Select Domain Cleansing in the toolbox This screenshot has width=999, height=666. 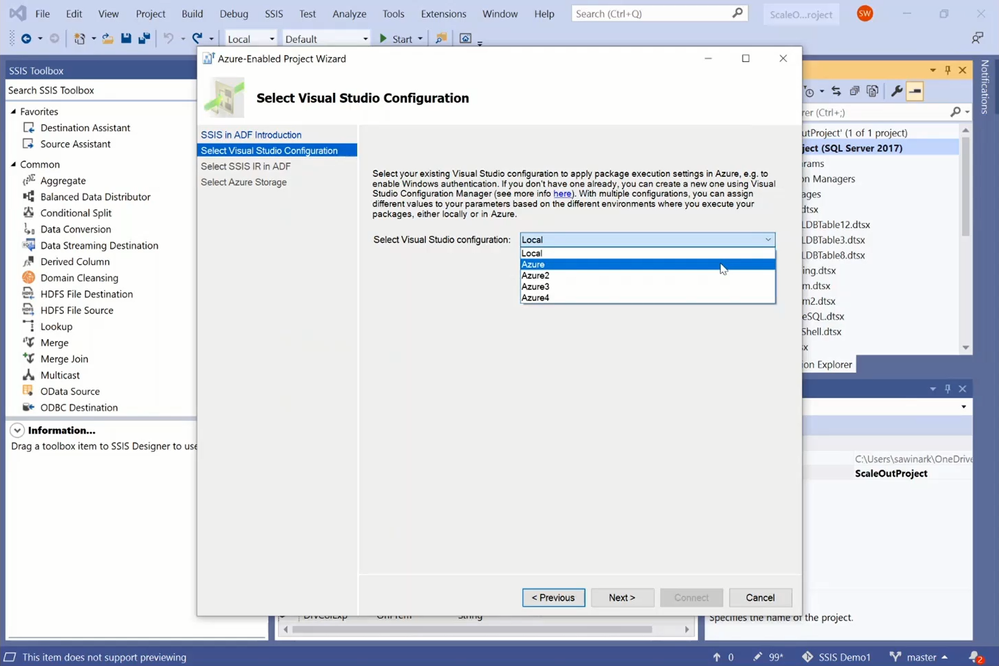(x=79, y=278)
